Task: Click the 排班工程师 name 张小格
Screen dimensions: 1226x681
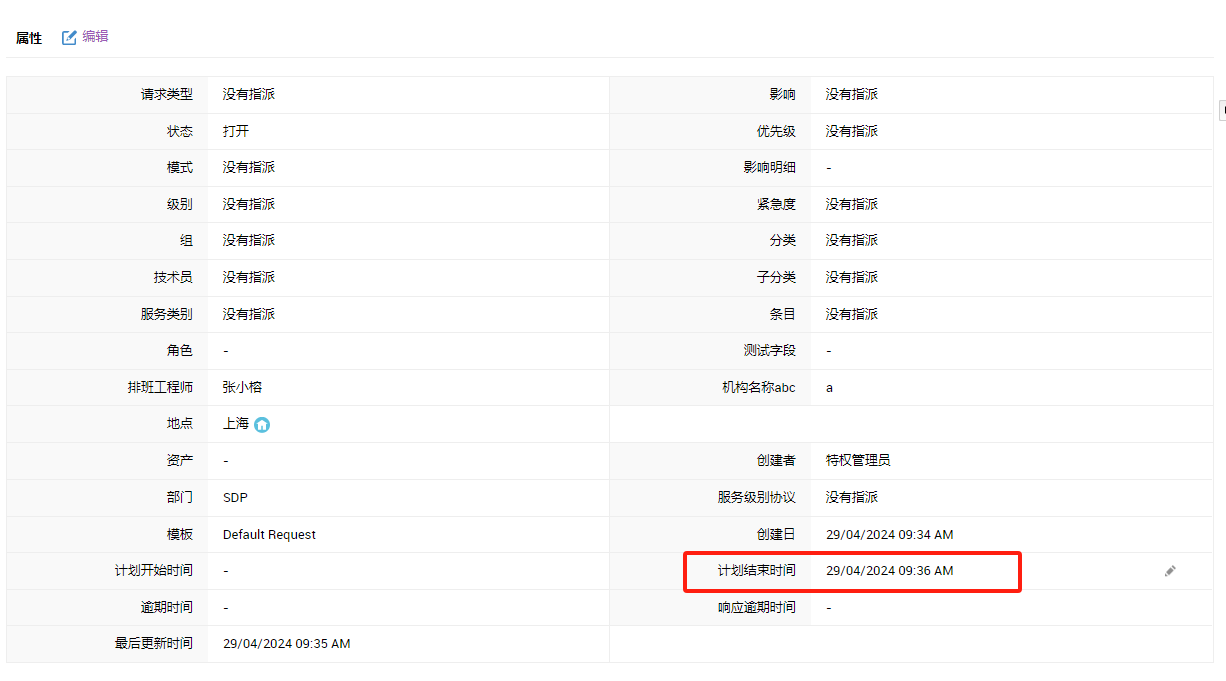Action: (x=242, y=387)
